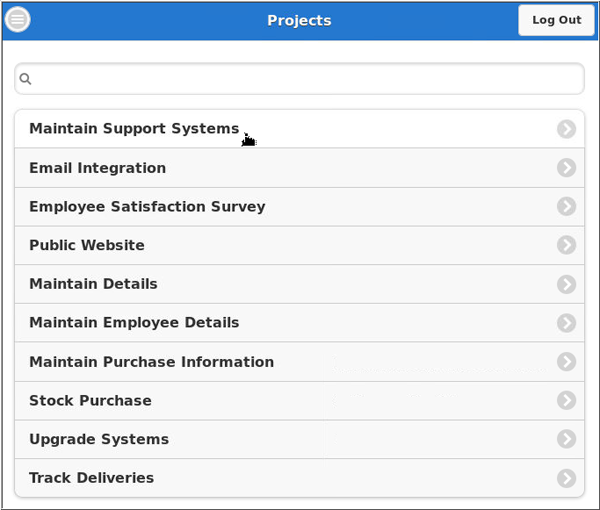600x510 pixels.
Task: Click arrow icon for Maintain Purchase Information
Action: click(566, 362)
